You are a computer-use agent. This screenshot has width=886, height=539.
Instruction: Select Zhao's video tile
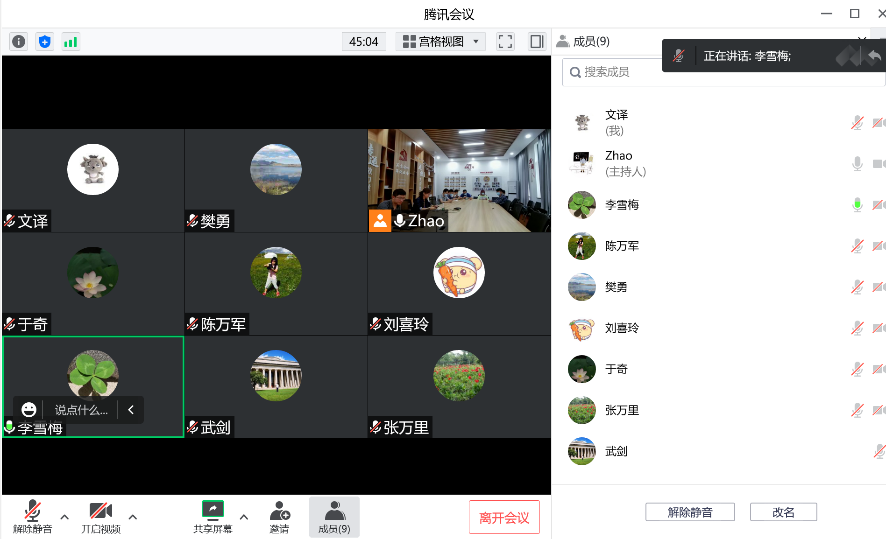(458, 180)
